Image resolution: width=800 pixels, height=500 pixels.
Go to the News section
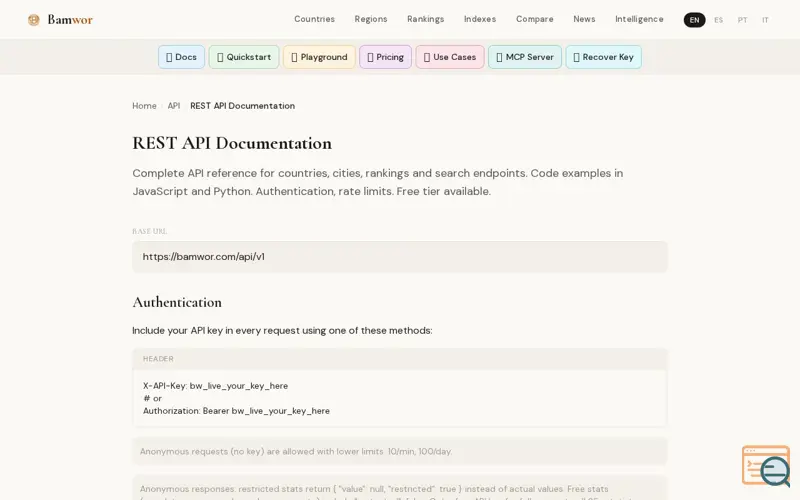pyautogui.click(x=584, y=19)
